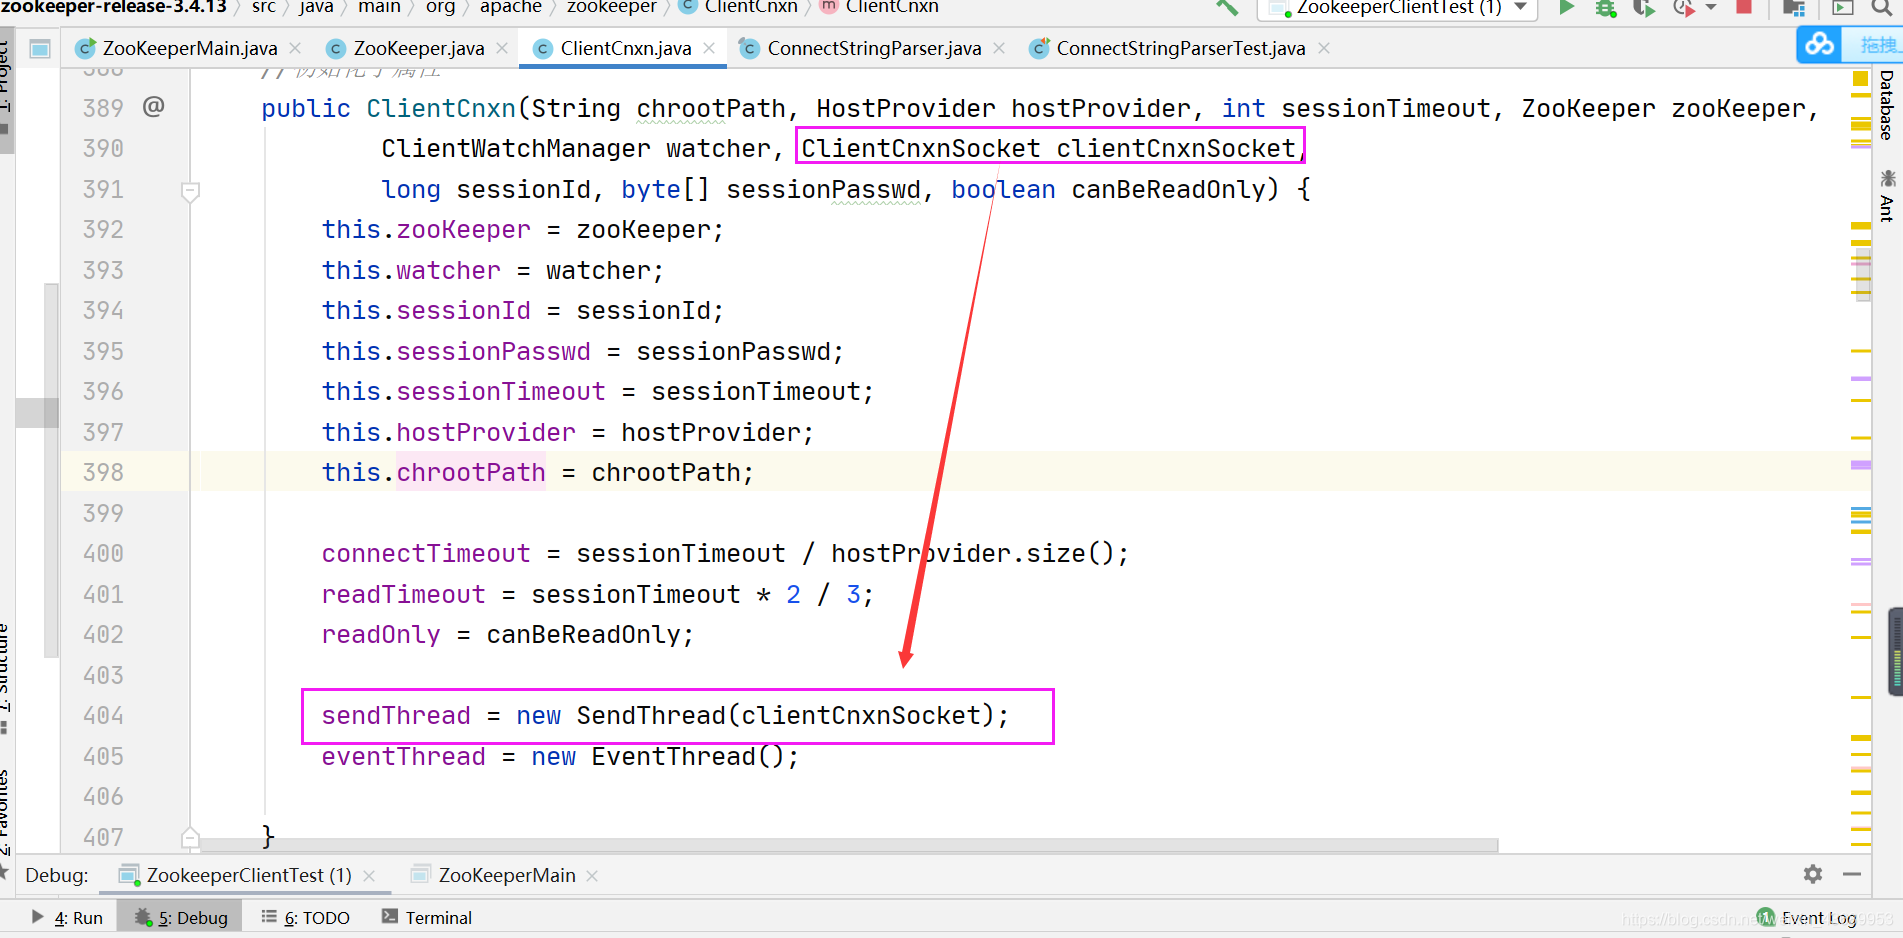
Task: Run with coverage icon
Action: (x=1643, y=8)
